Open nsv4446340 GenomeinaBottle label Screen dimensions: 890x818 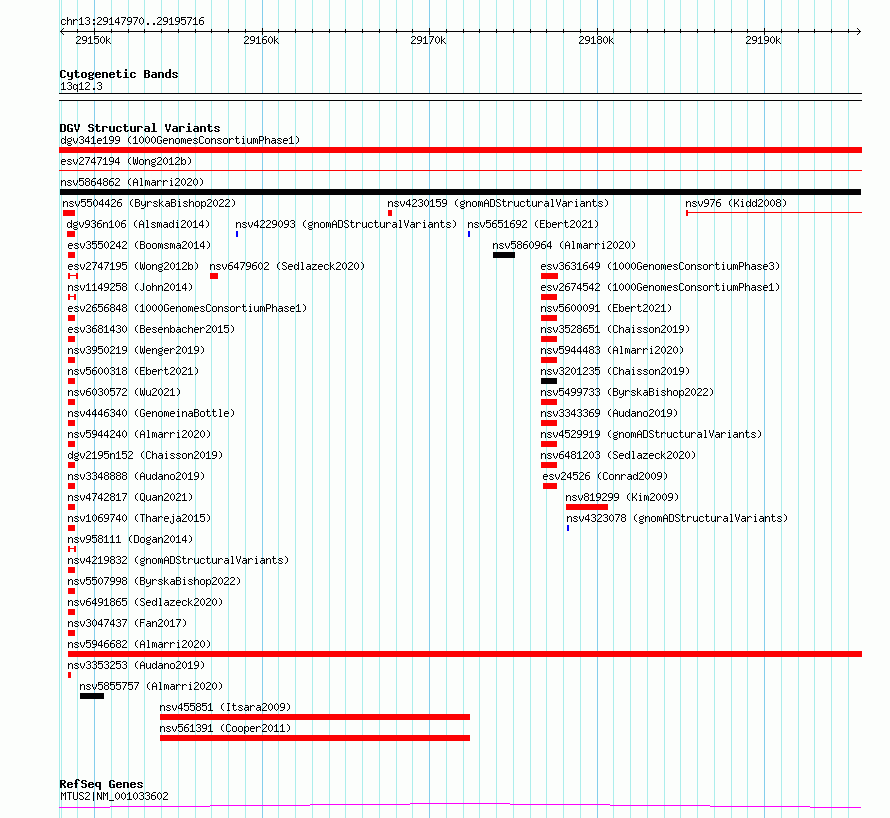[x=151, y=413]
